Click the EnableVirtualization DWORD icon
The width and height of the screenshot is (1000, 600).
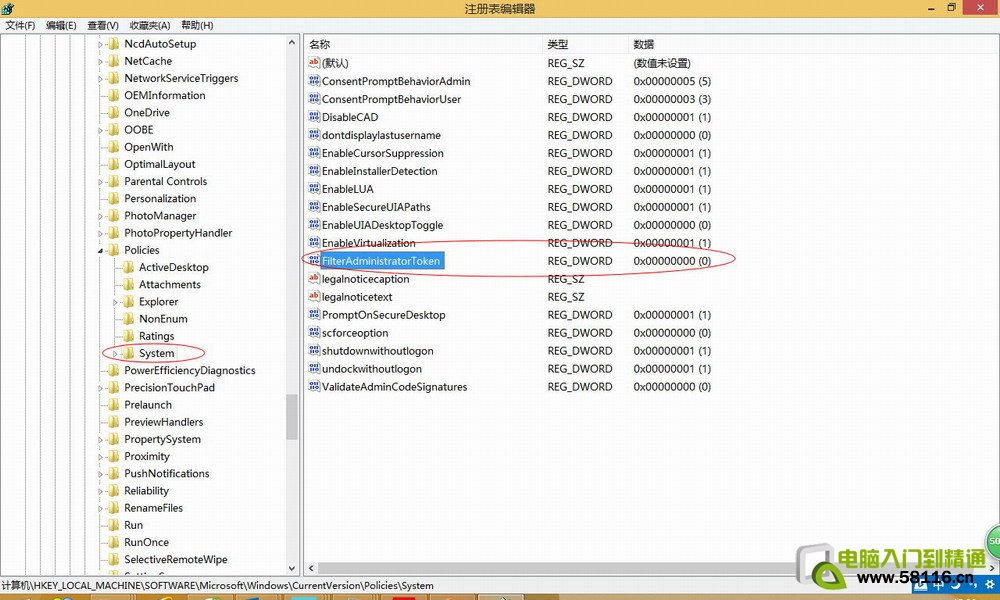click(x=314, y=242)
